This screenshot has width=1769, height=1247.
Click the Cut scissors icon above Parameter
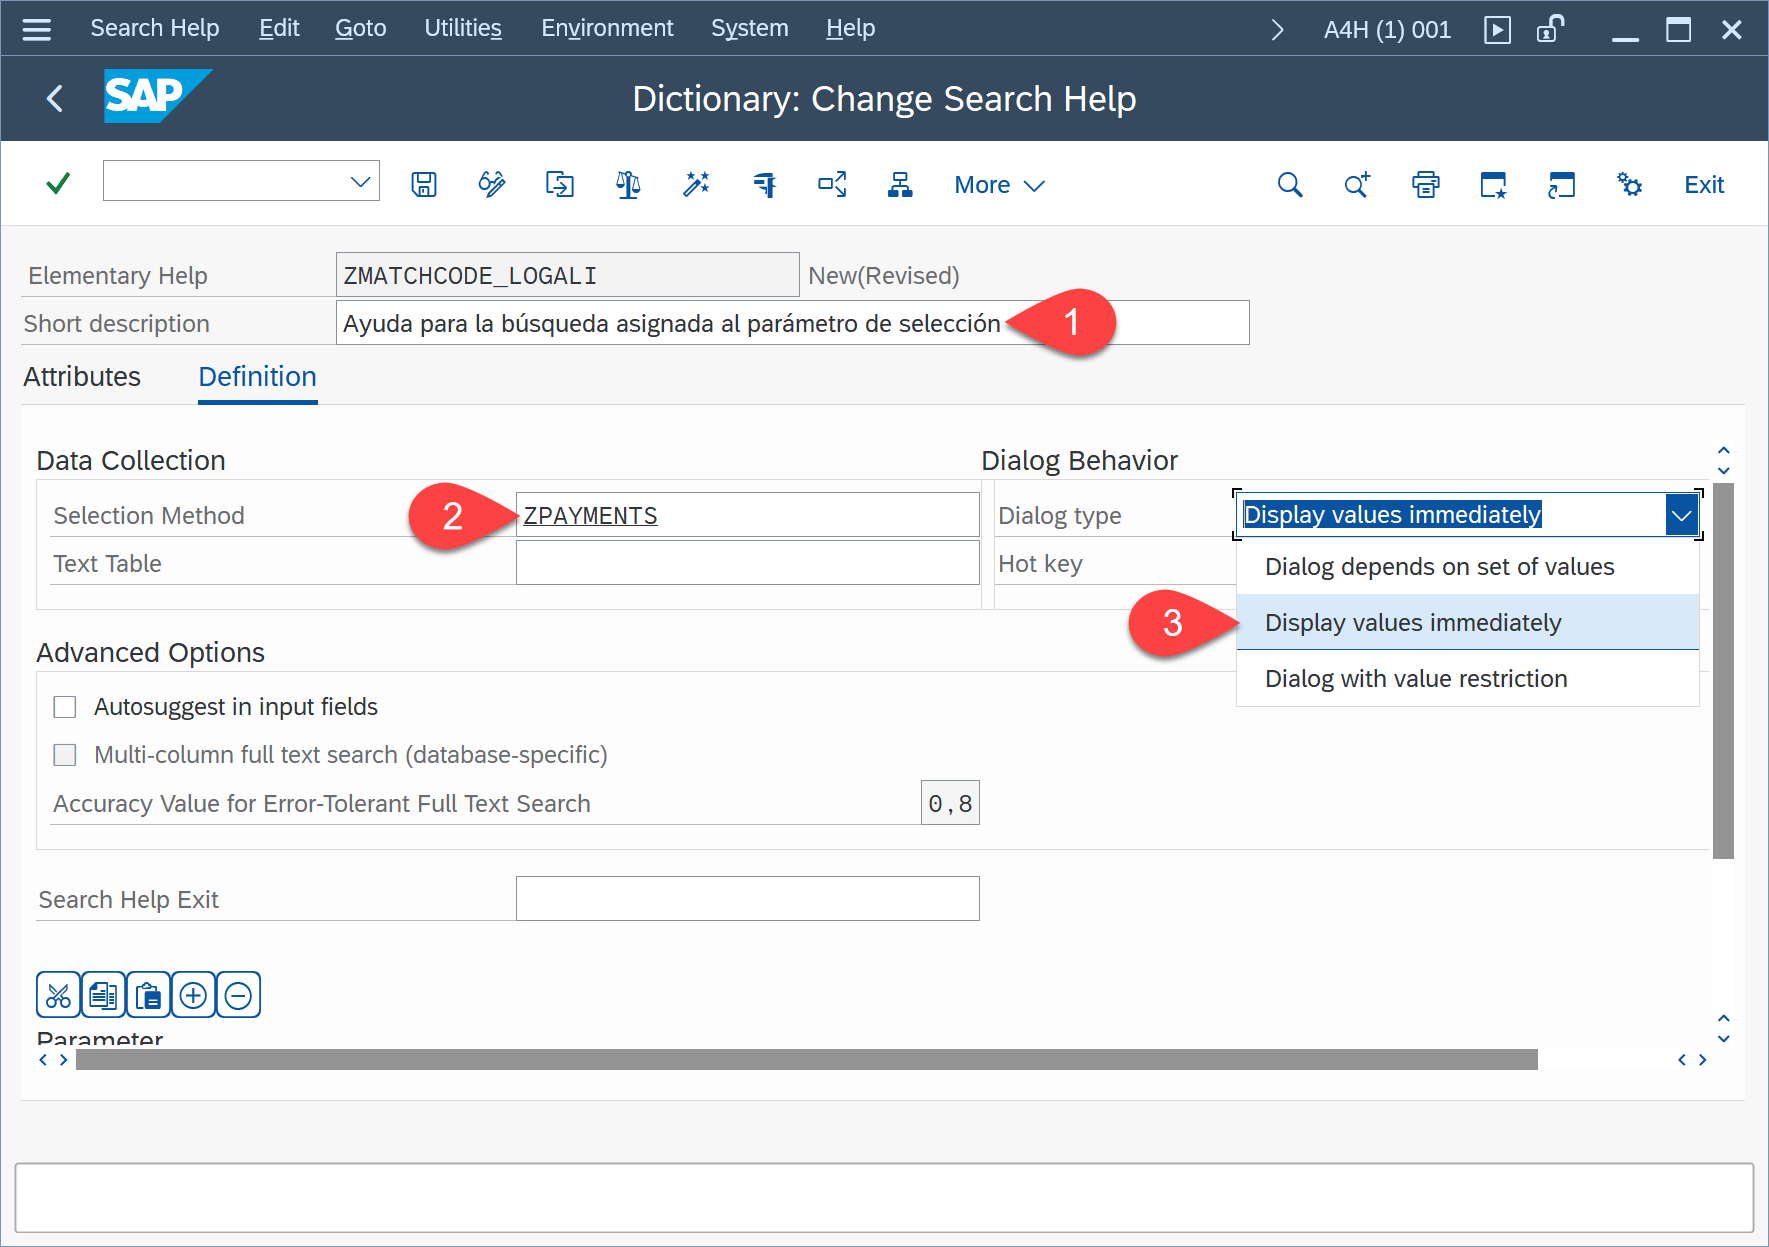pos(58,996)
